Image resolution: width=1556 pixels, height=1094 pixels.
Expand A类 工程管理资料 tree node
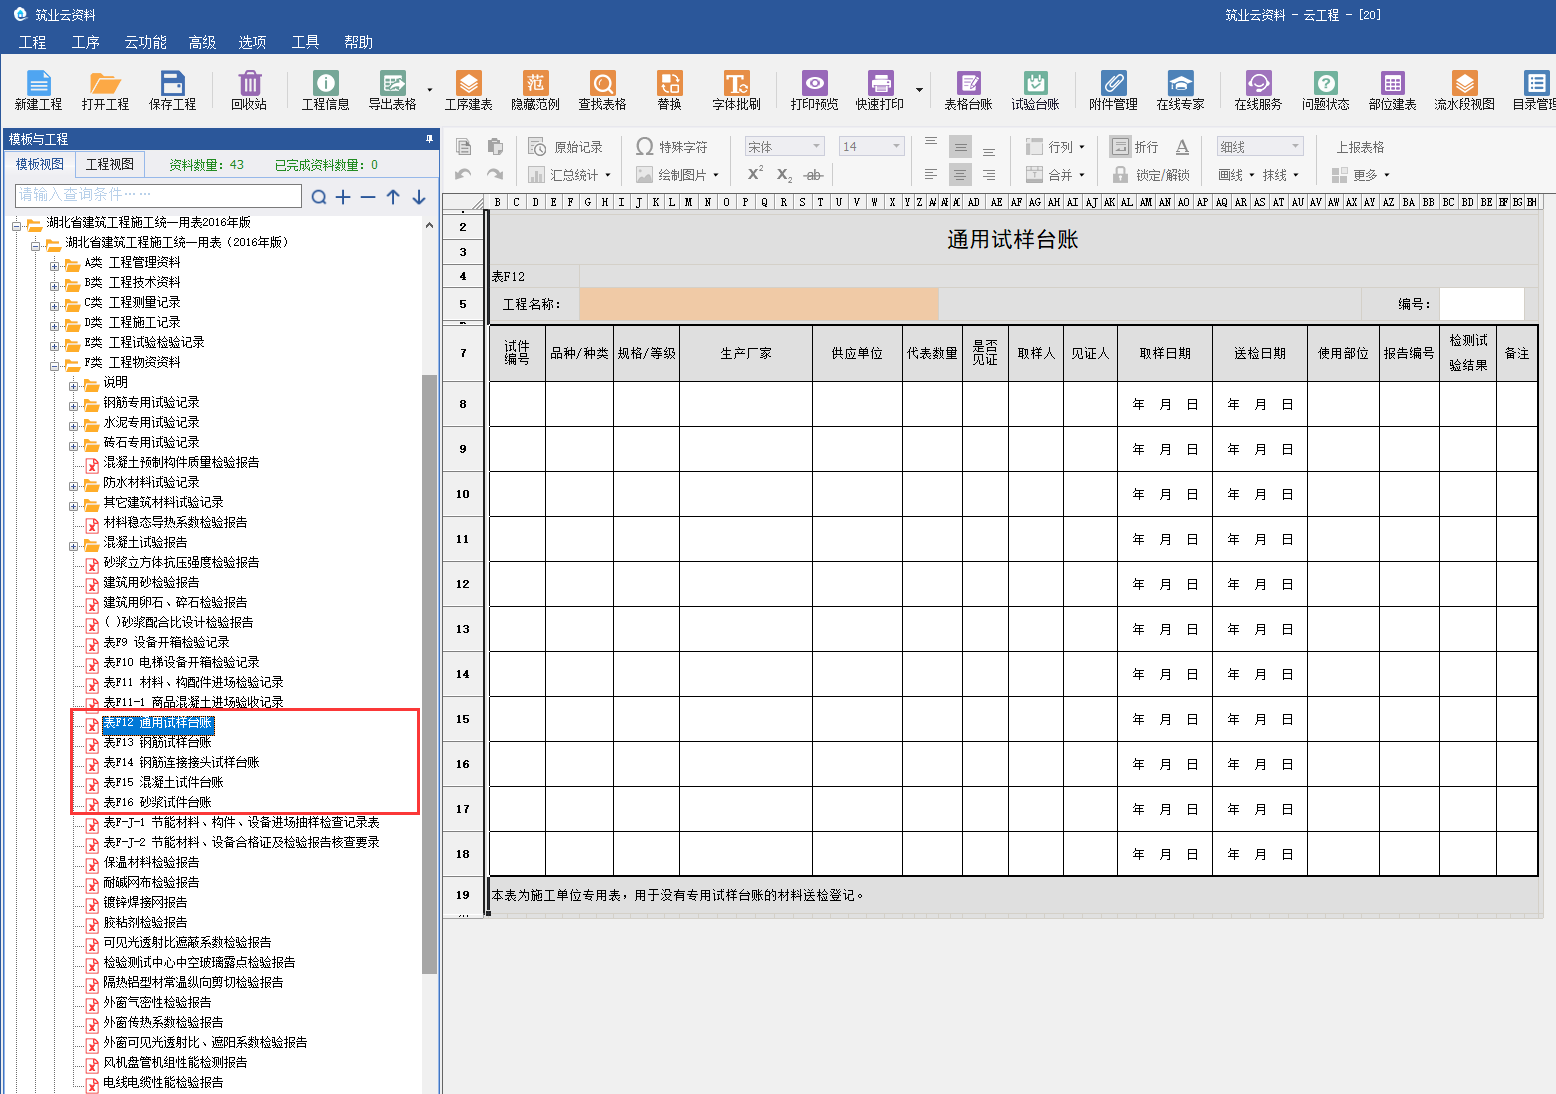point(55,265)
